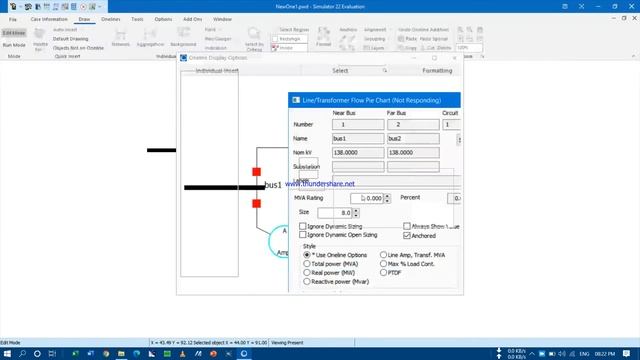Open the Window ribbon tab

222,19
